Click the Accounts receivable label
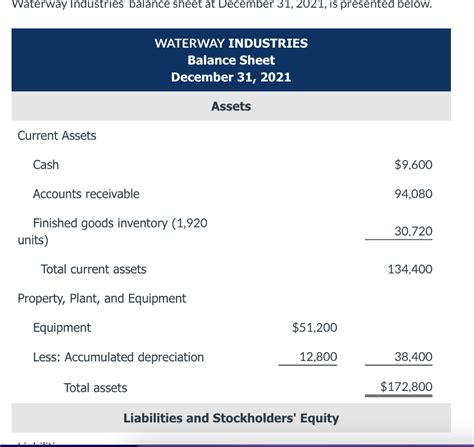Viewport: 474px width, 447px height. pyautogui.click(x=86, y=194)
